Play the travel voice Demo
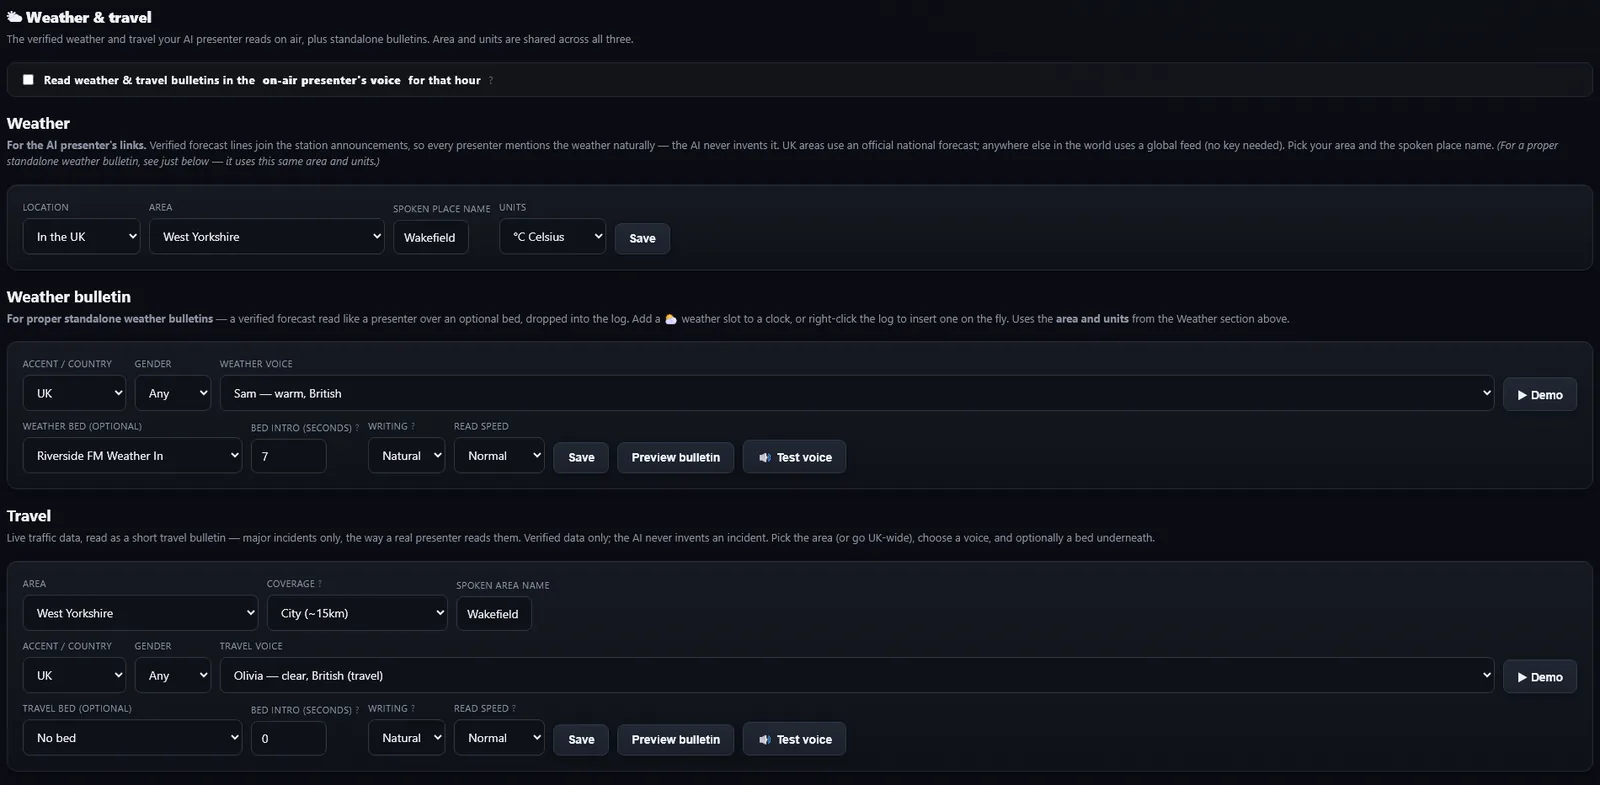1600x785 pixels. click(1540, 677)
